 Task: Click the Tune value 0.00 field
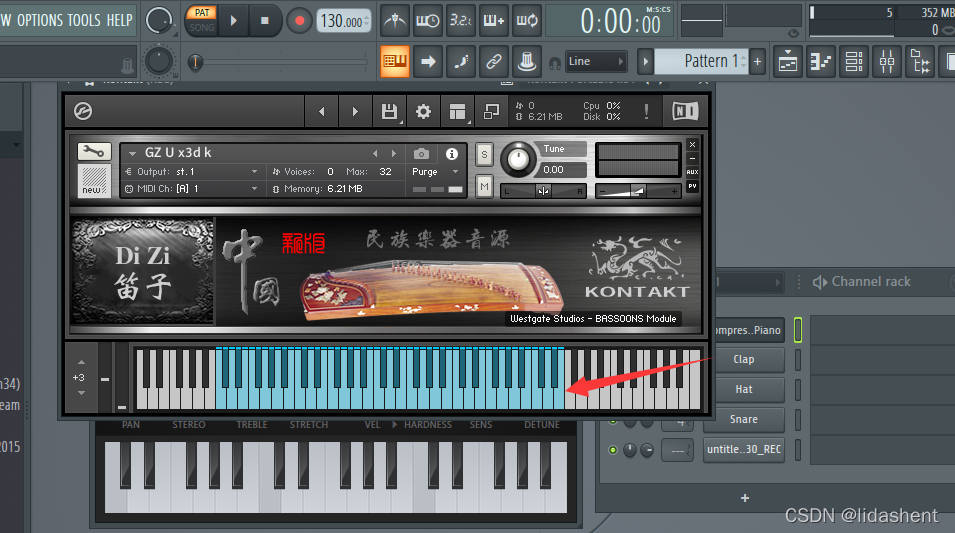pyautogui.click(x=562, y=169)
